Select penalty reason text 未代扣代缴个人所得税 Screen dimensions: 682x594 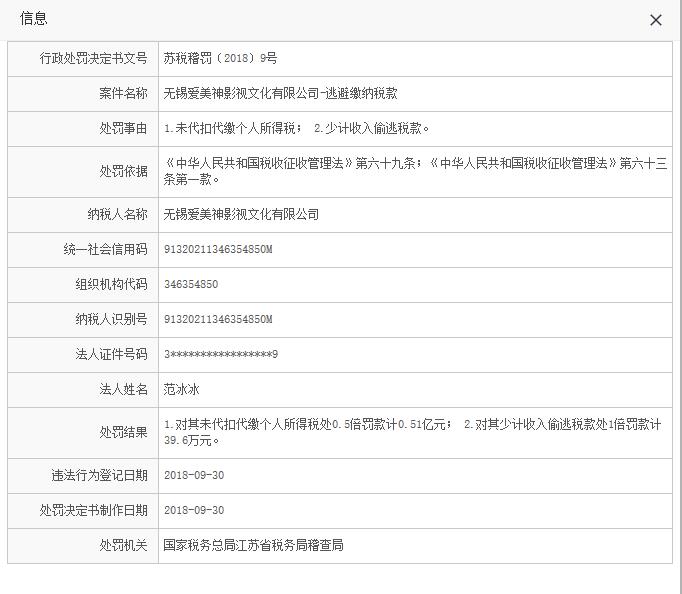pyautogui.click(x=235, y=128)
